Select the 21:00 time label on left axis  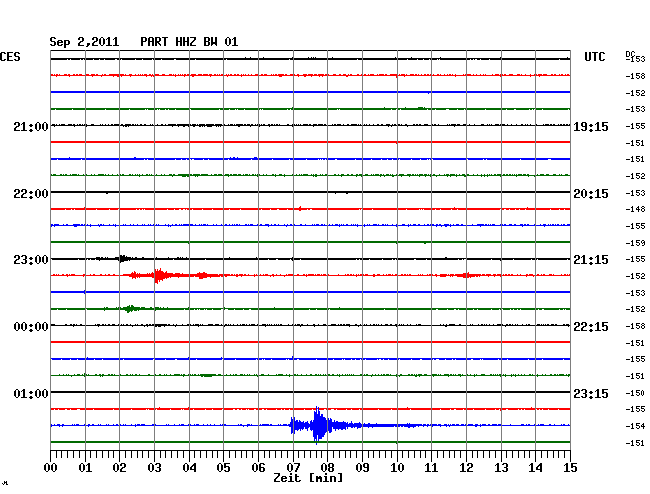31,126
